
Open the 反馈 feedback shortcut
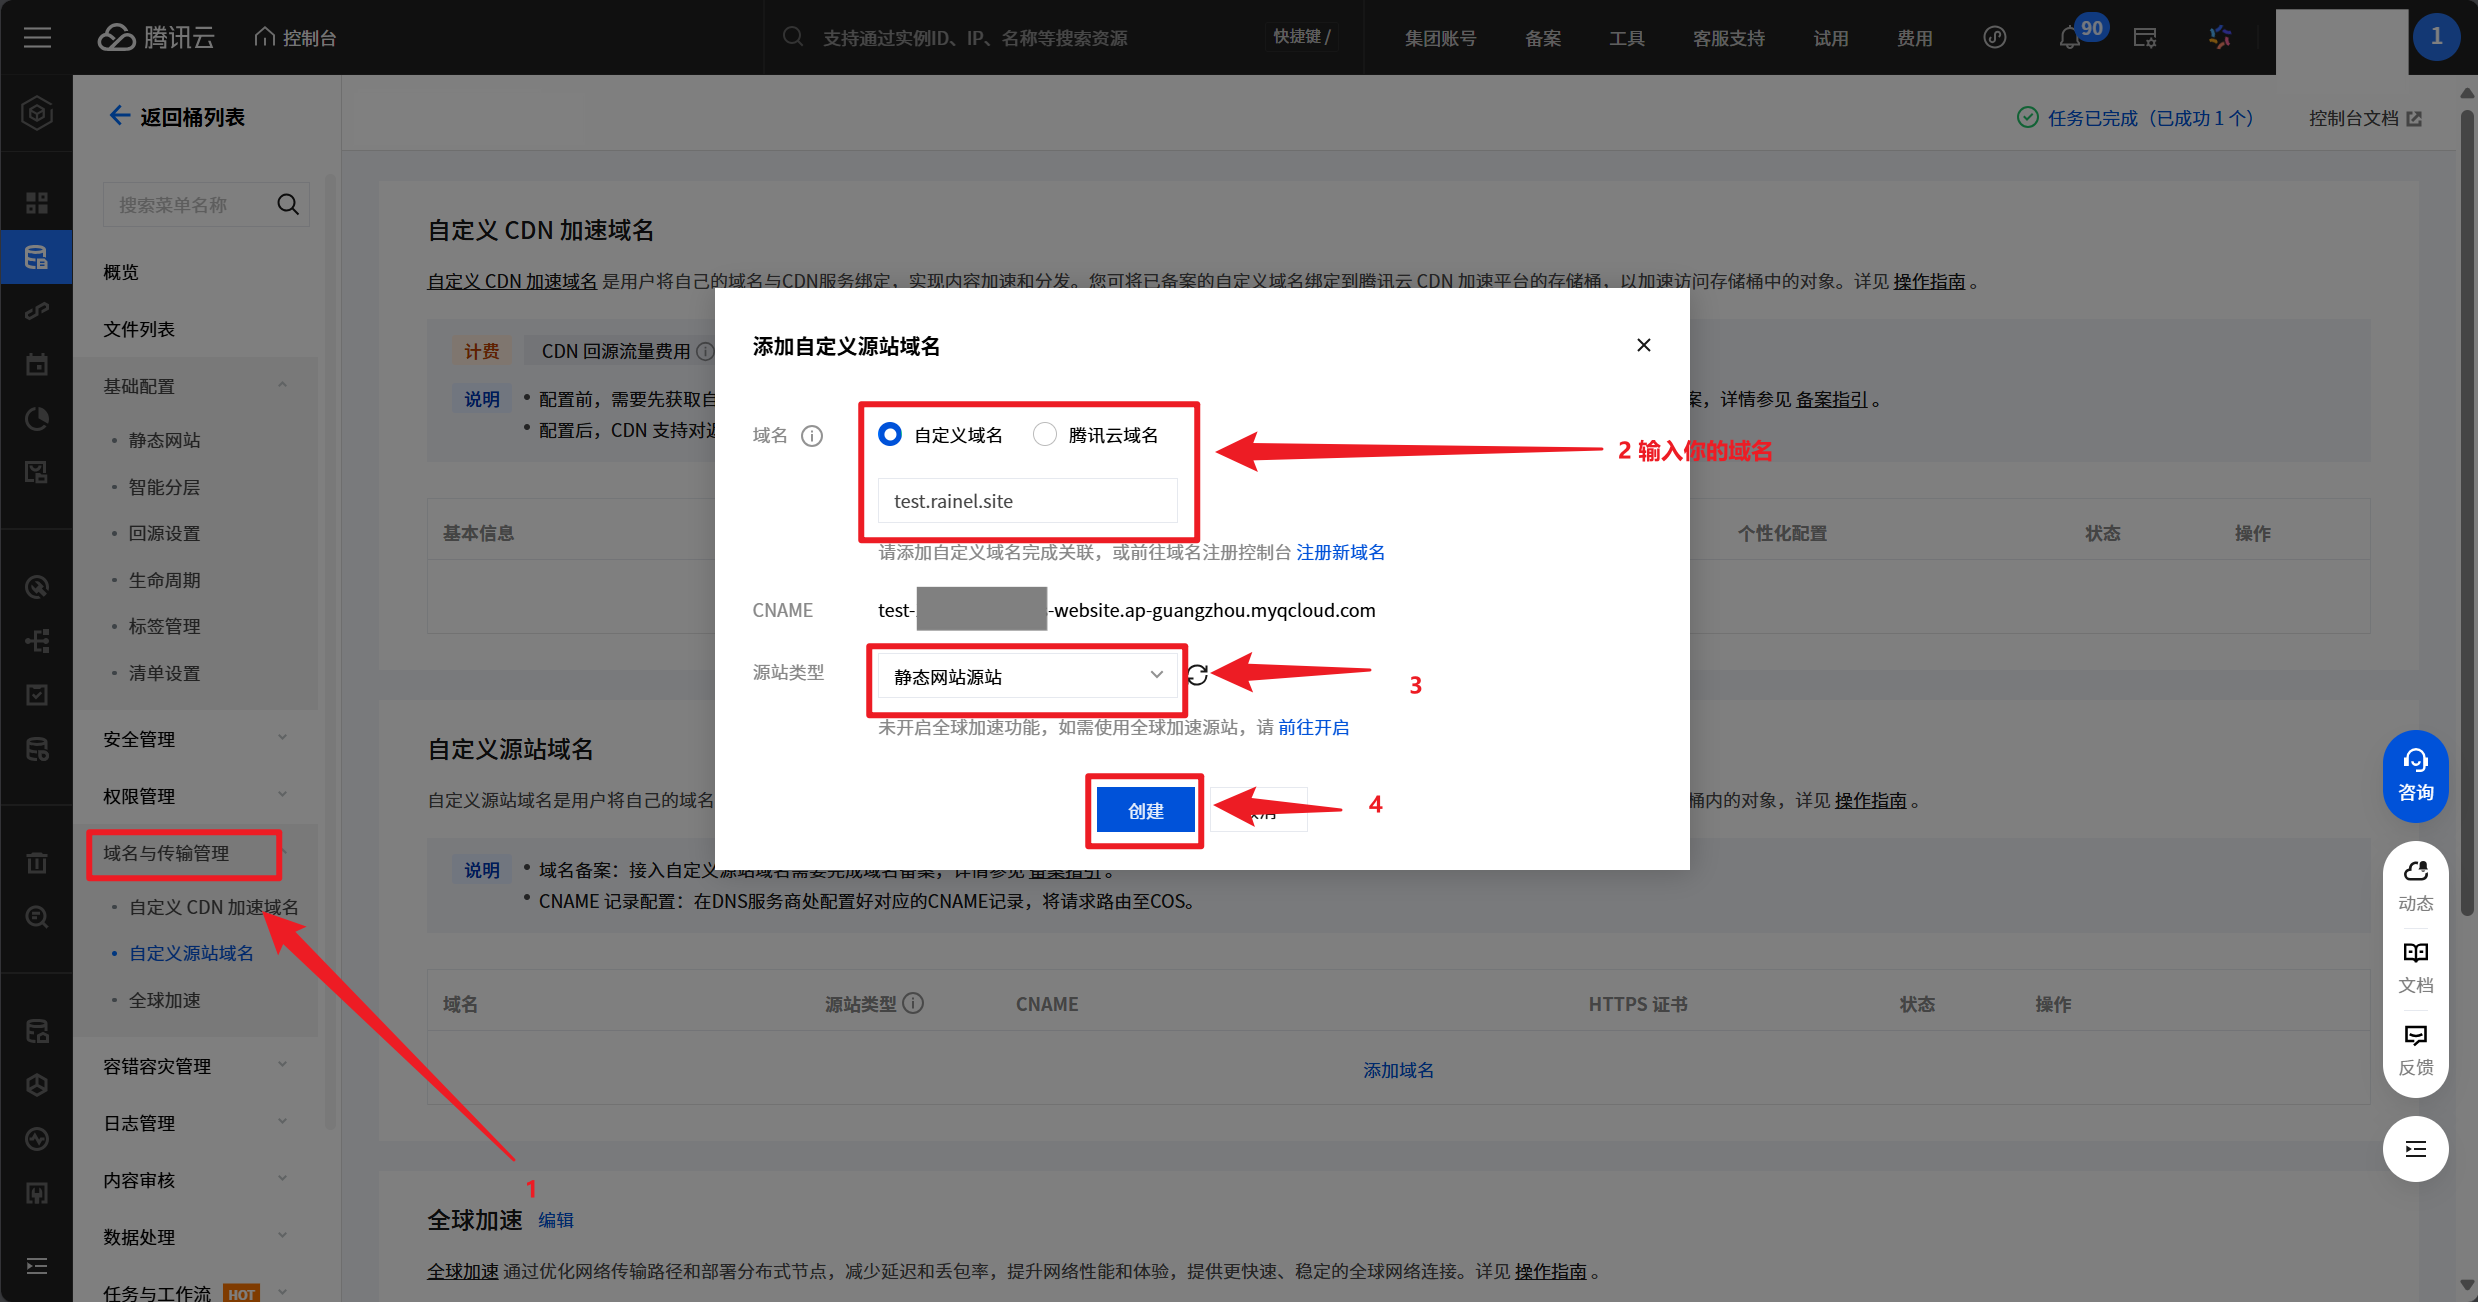coord(2416,1050)
